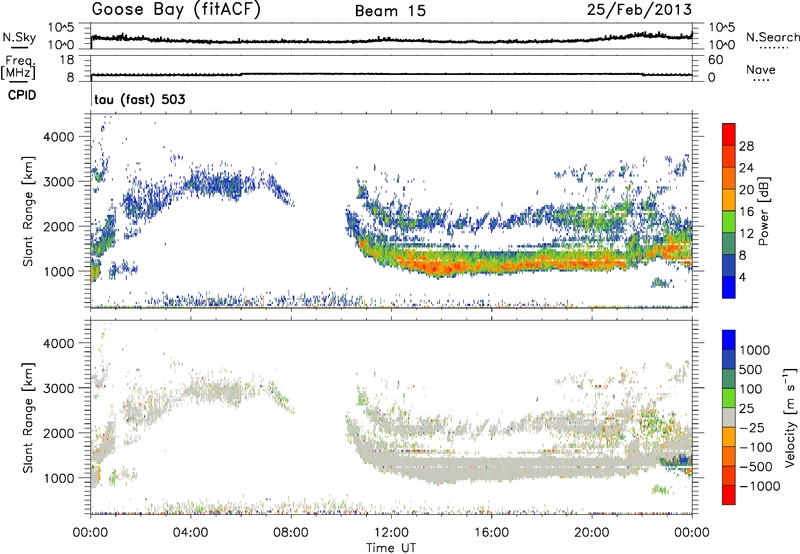Image resolution: width=800 pixels, height=554 pixels.
Task: Click the "3000" tick in the velocity panel
Action: coord(58,388)
